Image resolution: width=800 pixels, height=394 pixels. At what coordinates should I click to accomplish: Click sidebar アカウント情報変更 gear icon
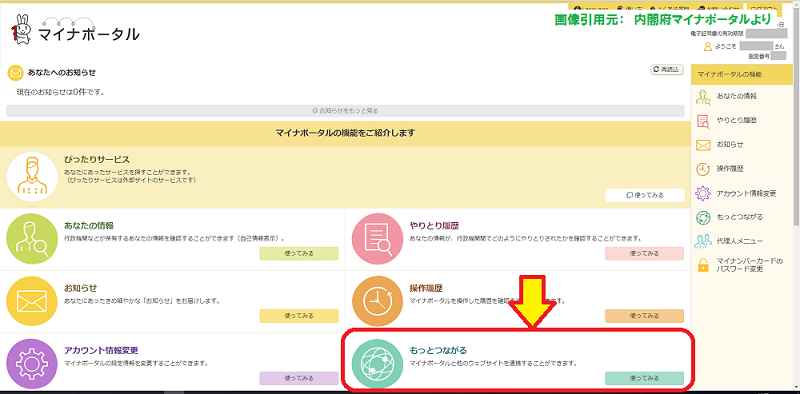point(703,193)
